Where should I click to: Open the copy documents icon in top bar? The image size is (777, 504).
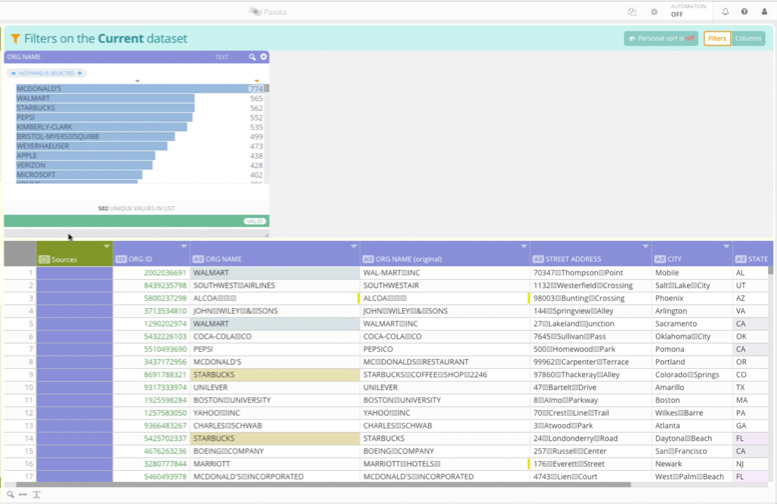tap(632, 12)
